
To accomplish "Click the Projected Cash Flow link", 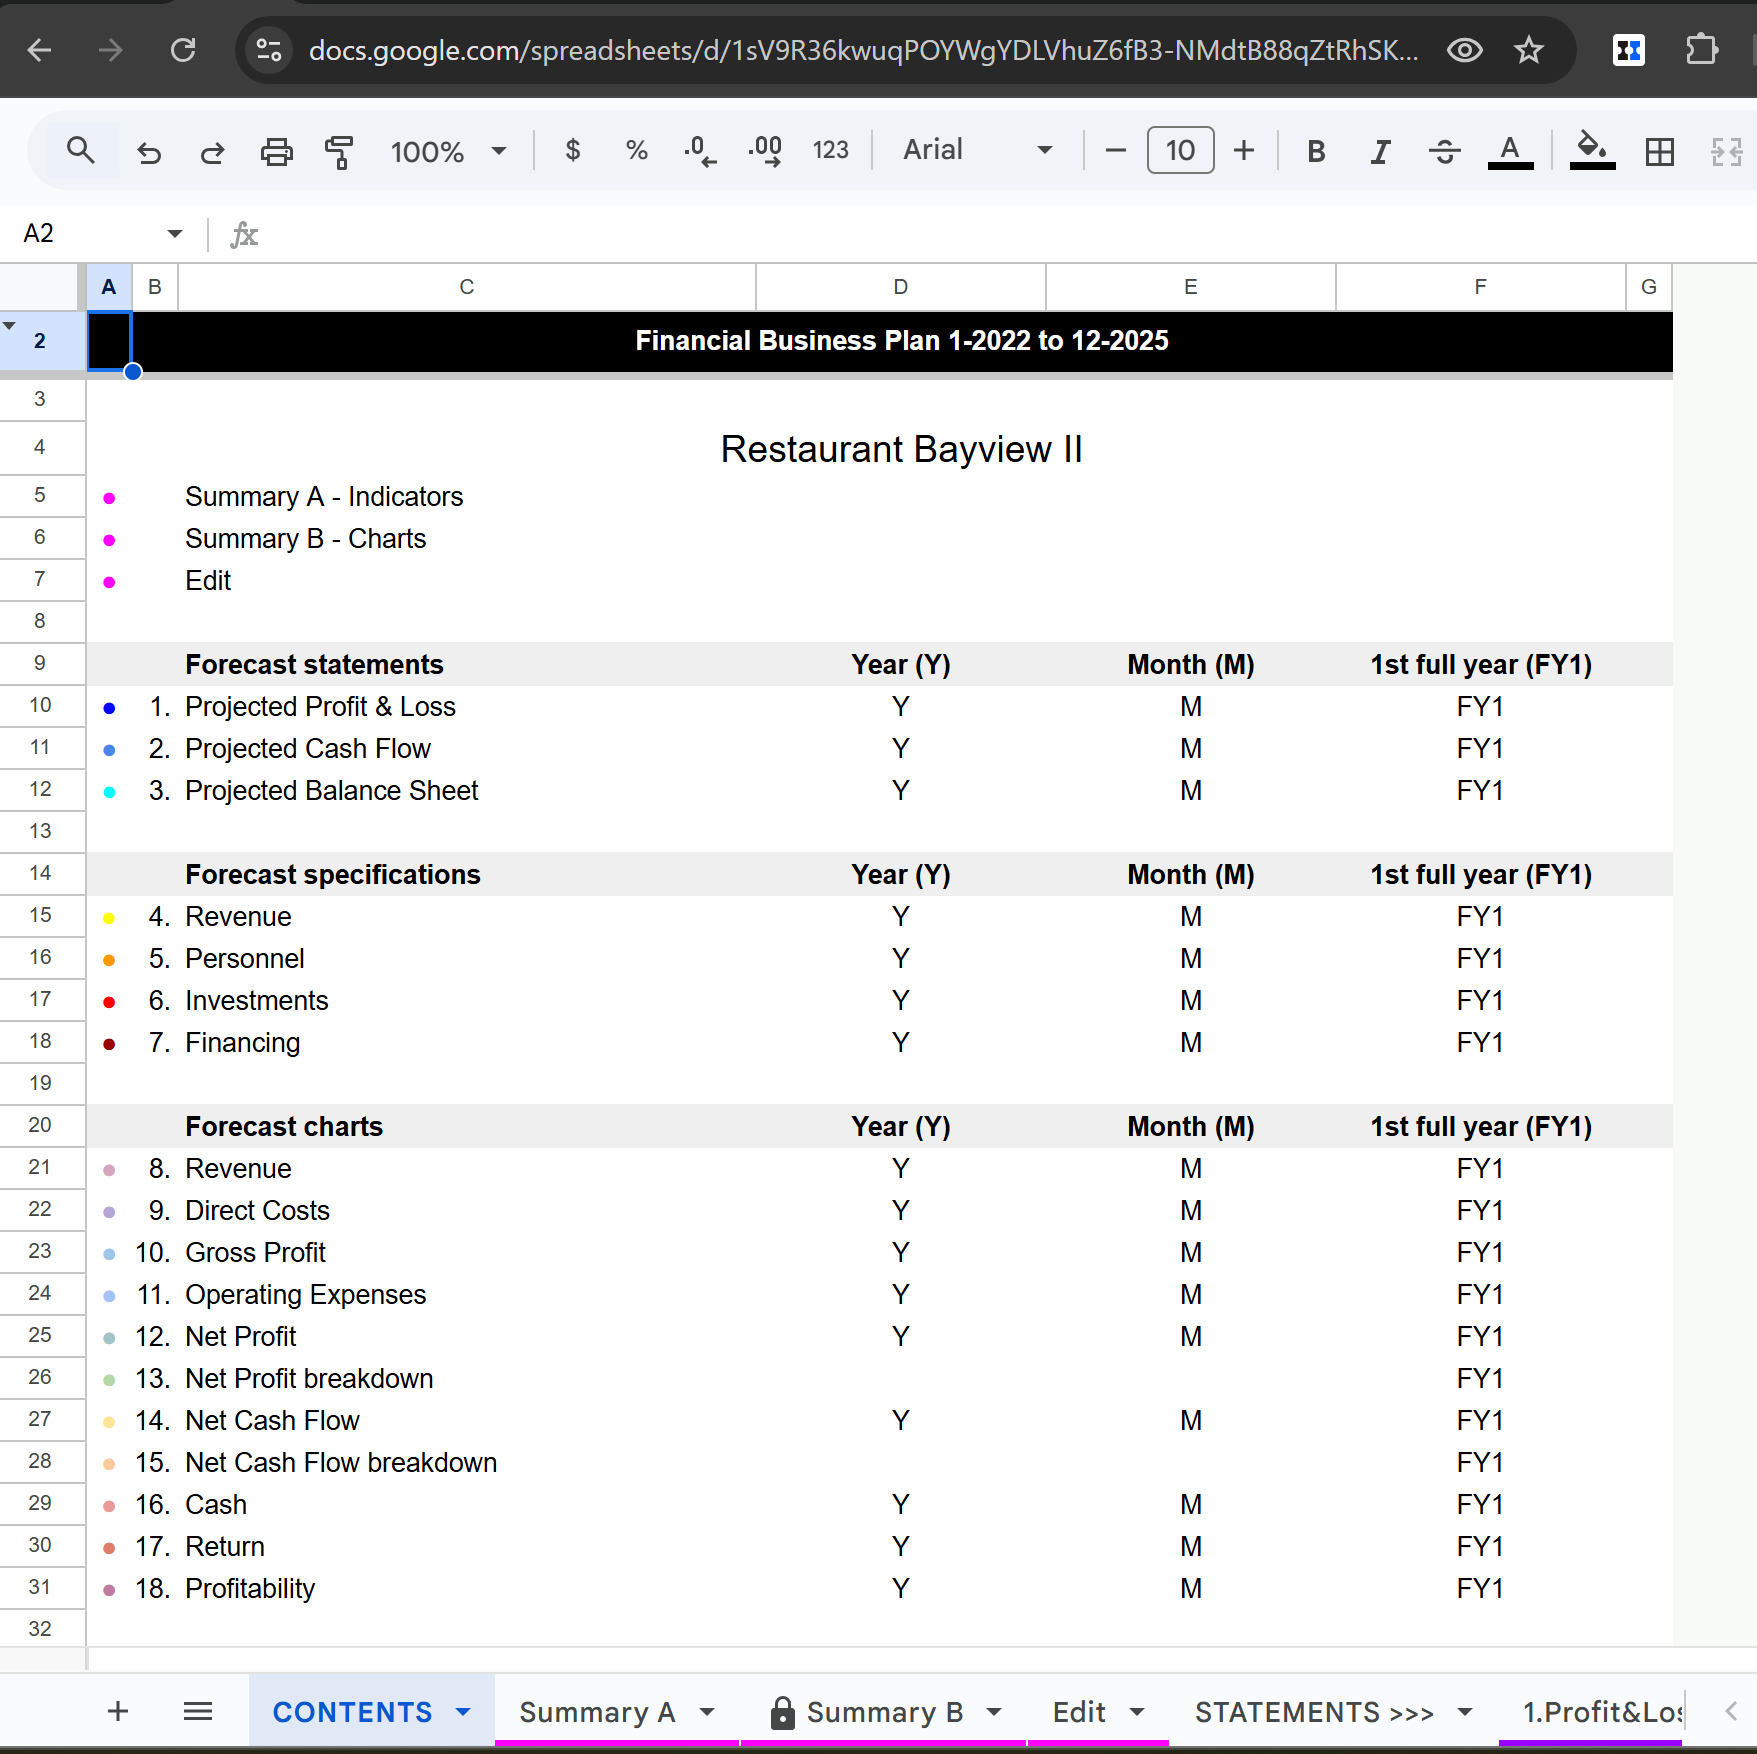I will pos(308,749).
